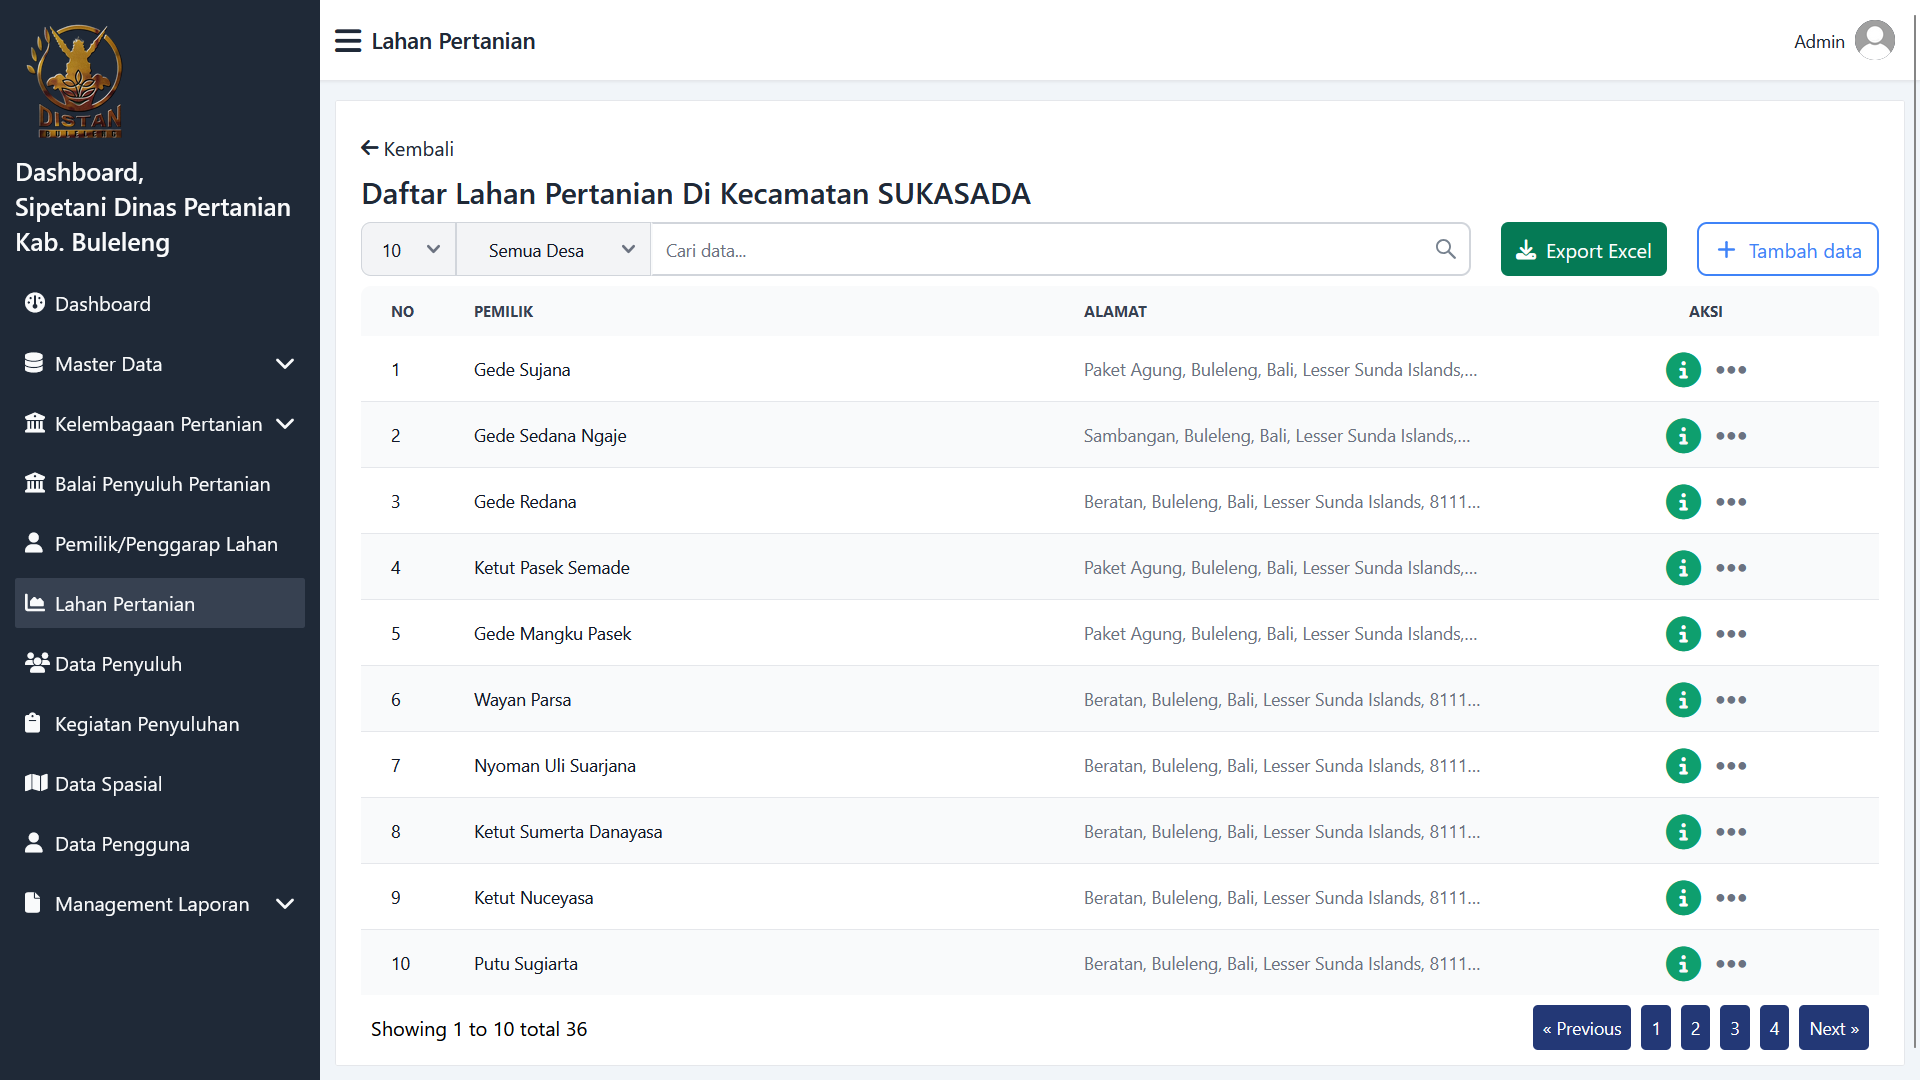Image resolution: width=1920 pixels, height=1080 pixels.
Task: Expand the Kelembagaan Pertanian menu
Action: point(160,423)
